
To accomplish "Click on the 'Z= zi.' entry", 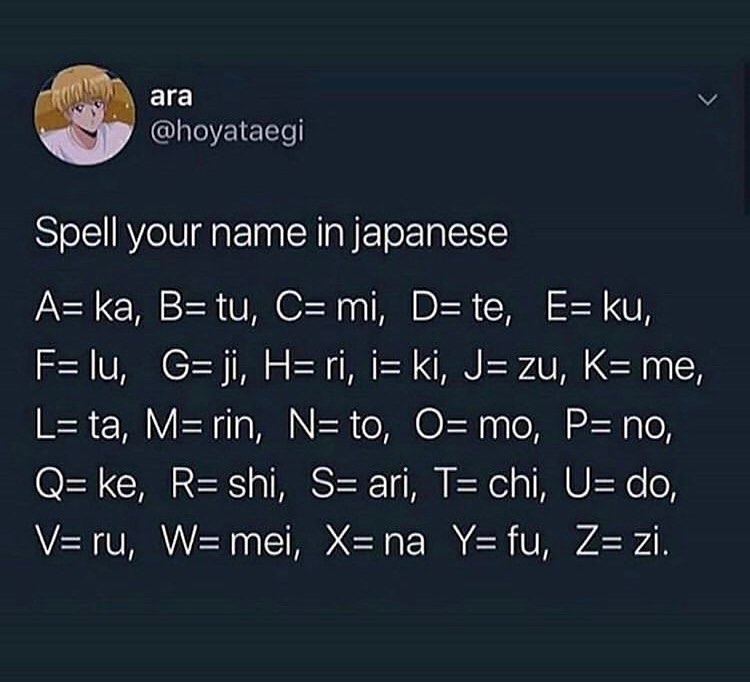I will click(x=620, y=542).
